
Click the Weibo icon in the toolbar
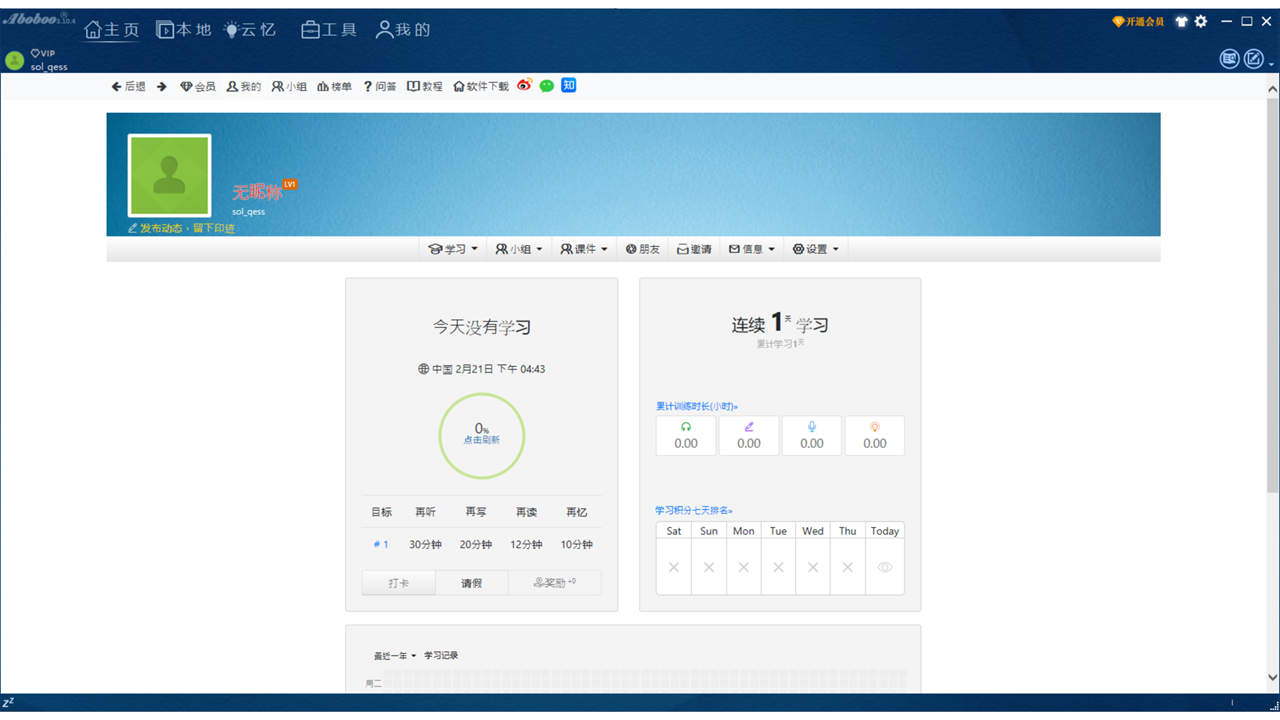tap(525, 86)
